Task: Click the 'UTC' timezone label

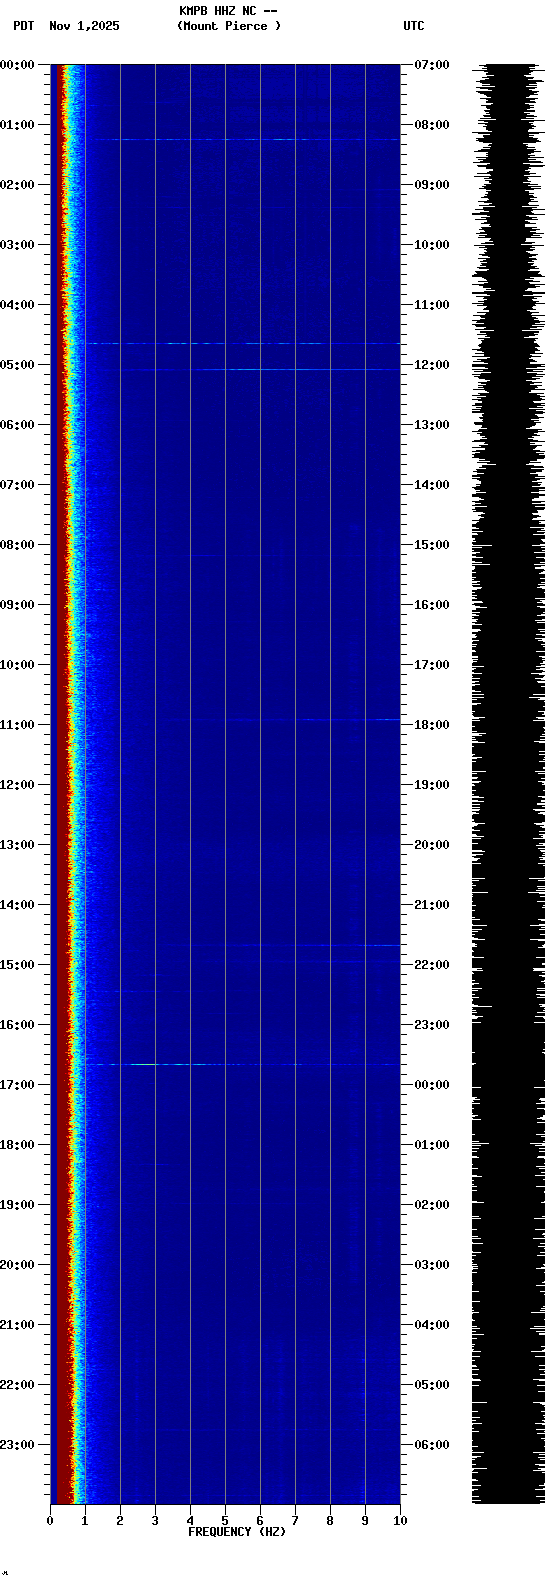Action: pos(414,26)
